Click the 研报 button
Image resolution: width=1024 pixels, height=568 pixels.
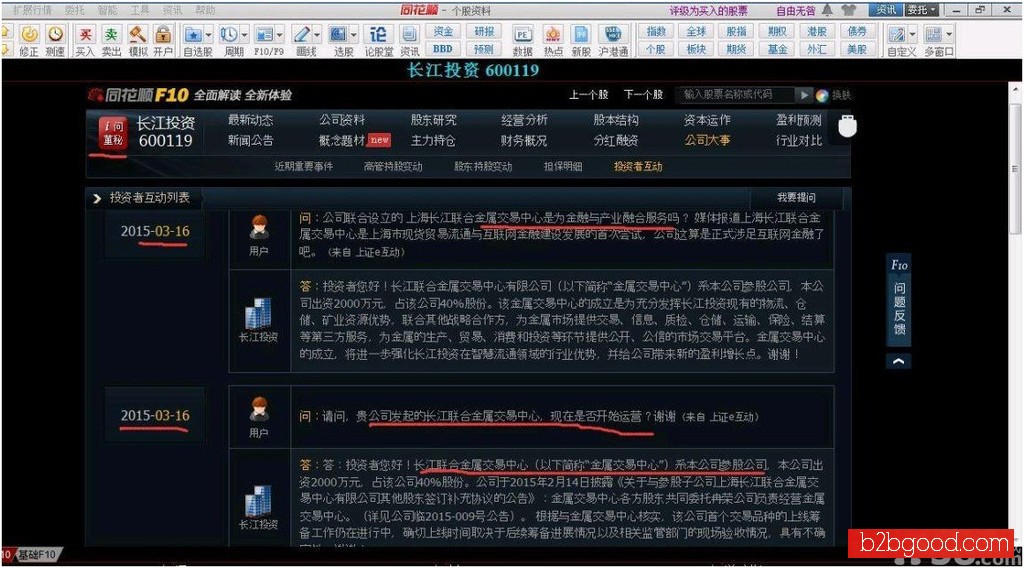pos(484,31)
